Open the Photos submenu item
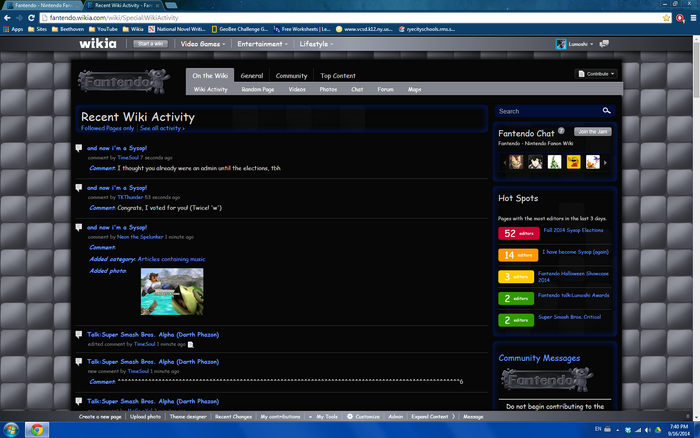The width and height of the screenshot is (700, 438). tap(328, 89)
